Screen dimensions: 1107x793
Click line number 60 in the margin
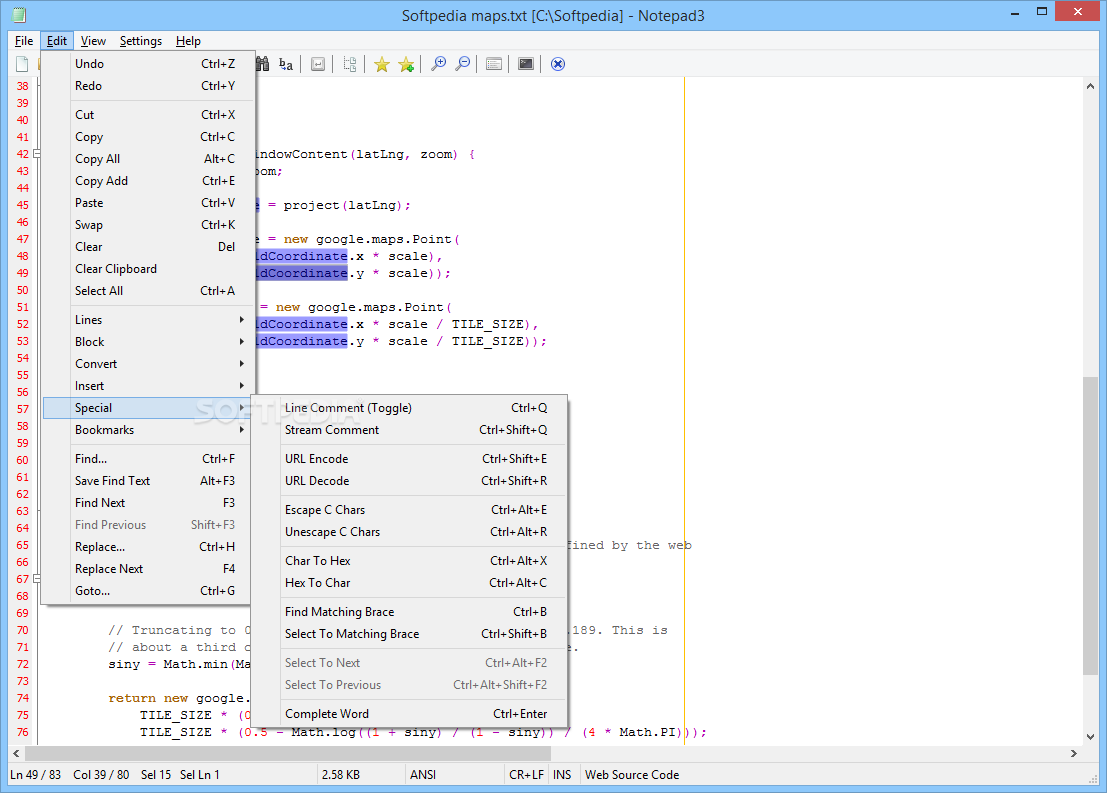tap(23, 460)
